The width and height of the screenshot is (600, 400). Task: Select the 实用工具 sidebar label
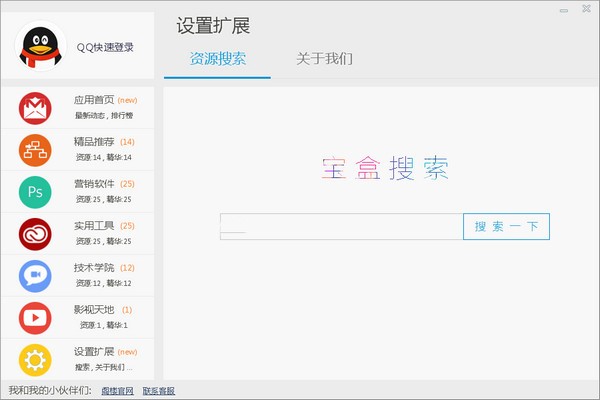click(94, 226)
